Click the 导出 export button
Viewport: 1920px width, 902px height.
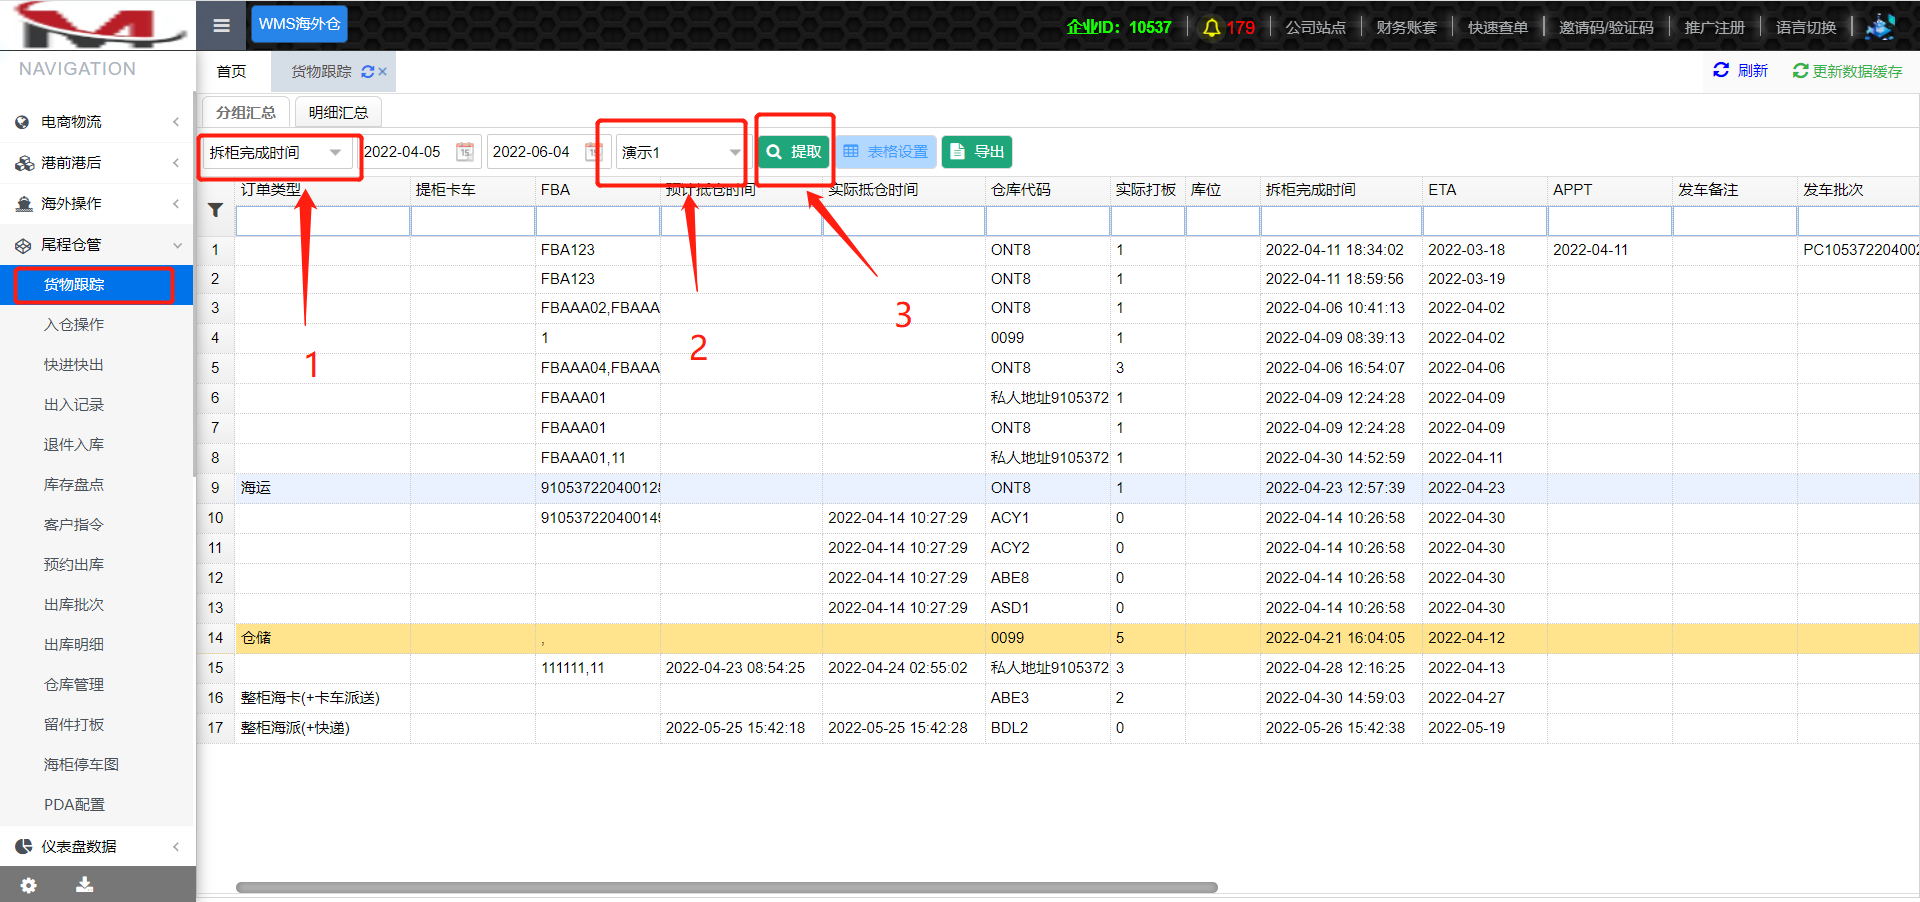(977, 152)
